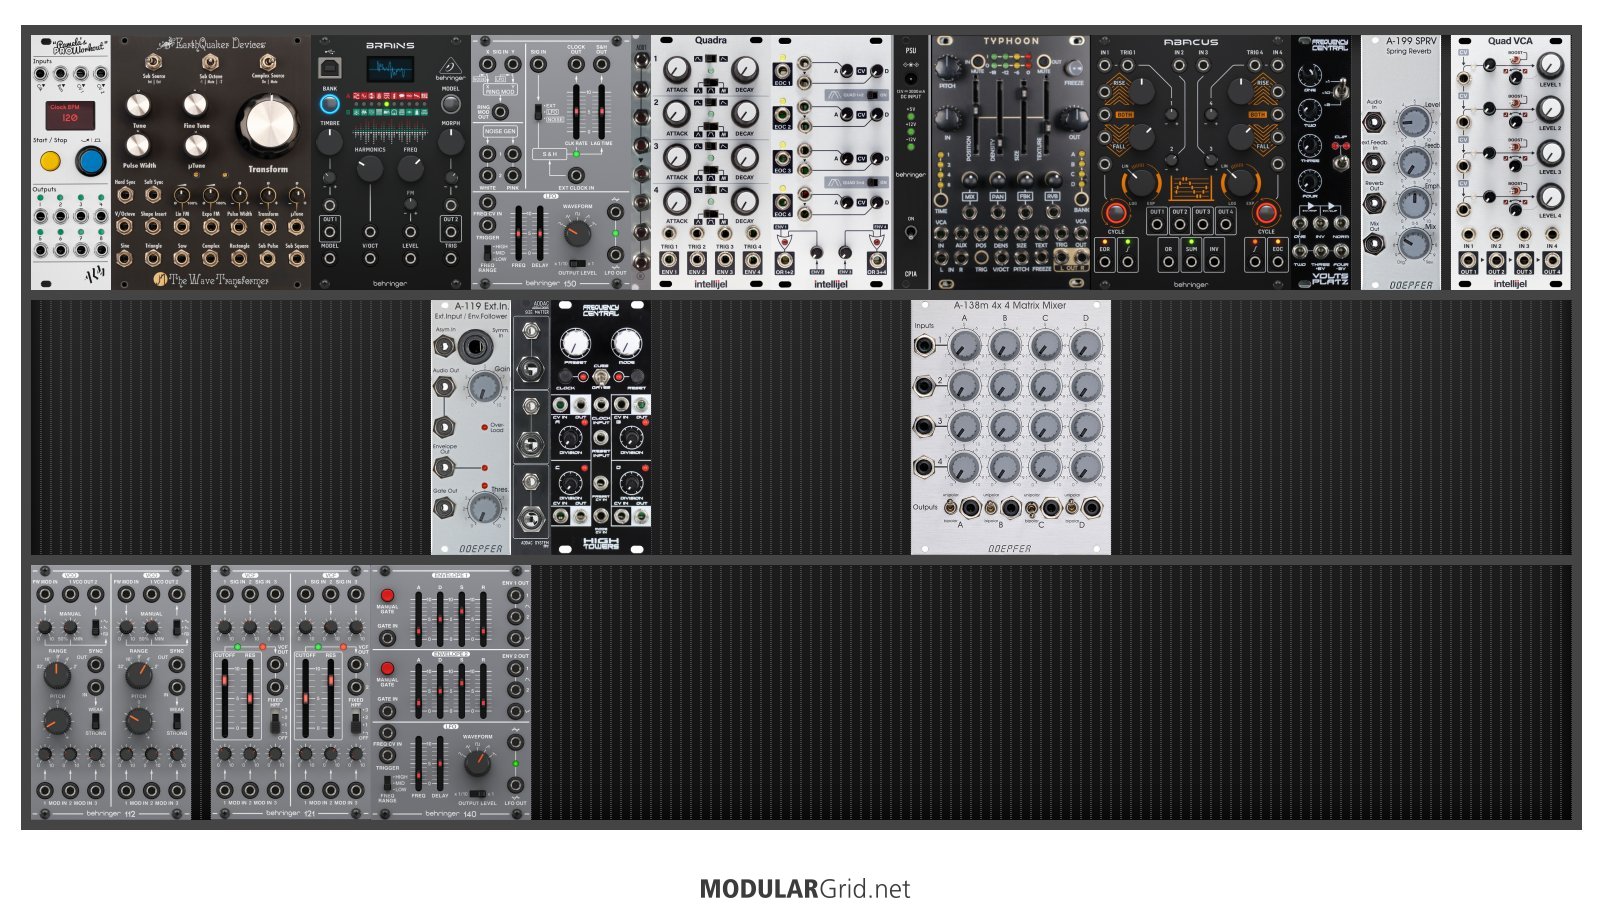
Task: Click the PITCH knob on Typhoon
Action: (x=947, y=68)
